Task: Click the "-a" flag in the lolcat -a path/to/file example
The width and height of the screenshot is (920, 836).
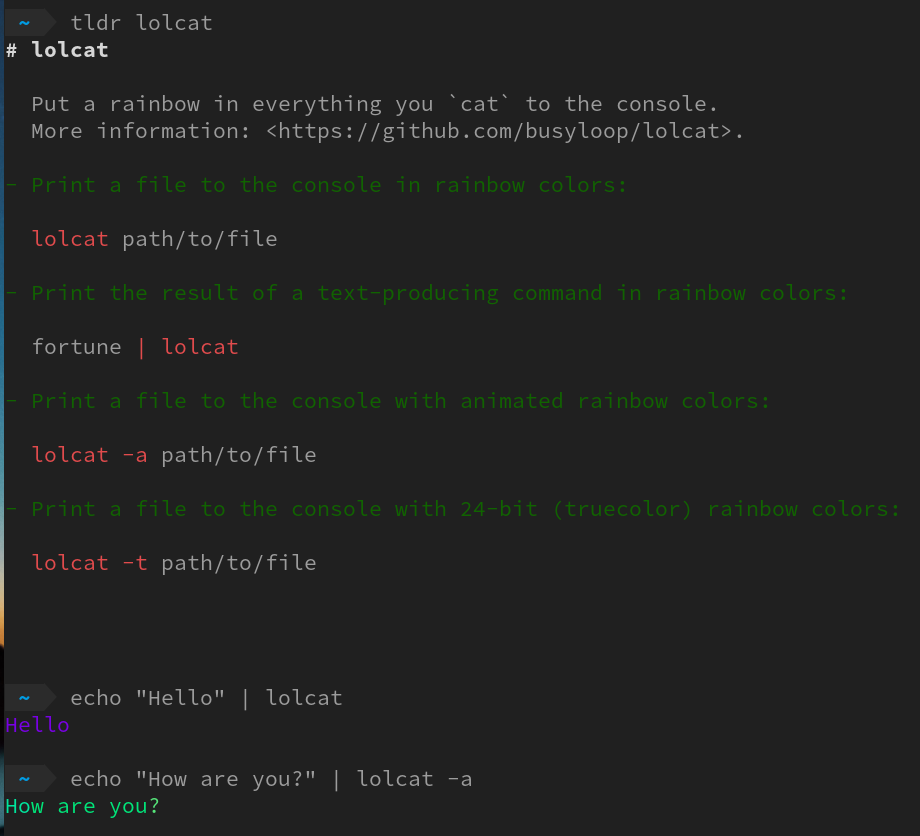Action: [x=135, y=455]
